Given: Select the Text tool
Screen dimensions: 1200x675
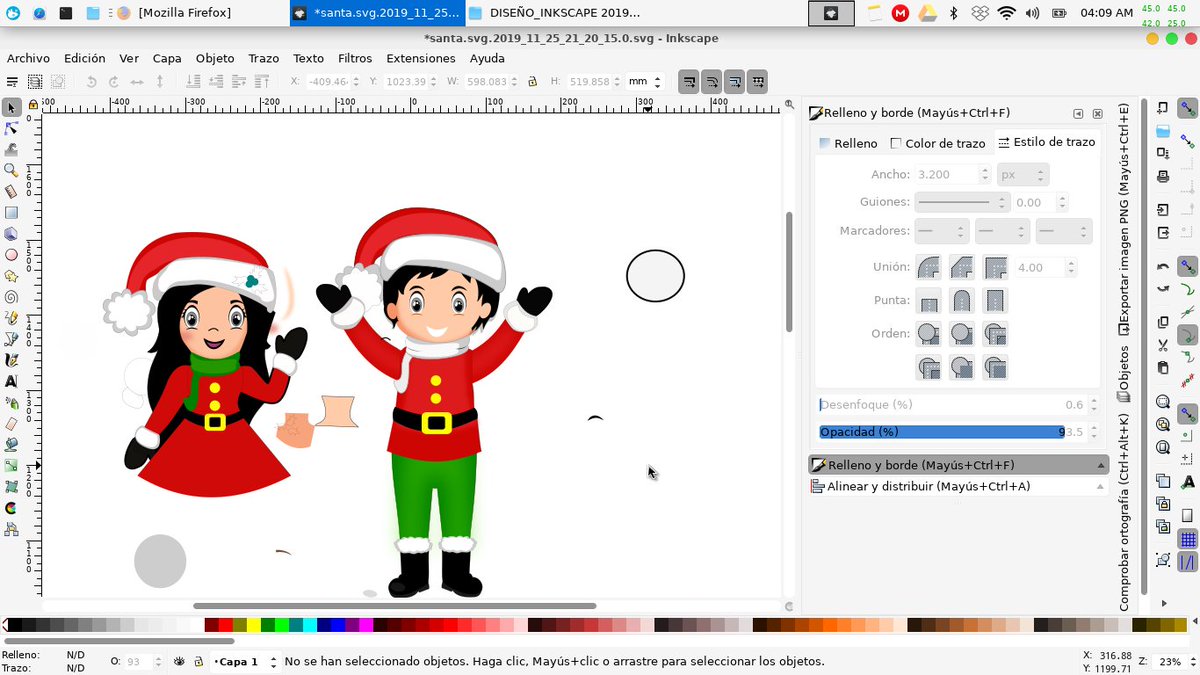Looking at the screenshot, I should point(11,381).
